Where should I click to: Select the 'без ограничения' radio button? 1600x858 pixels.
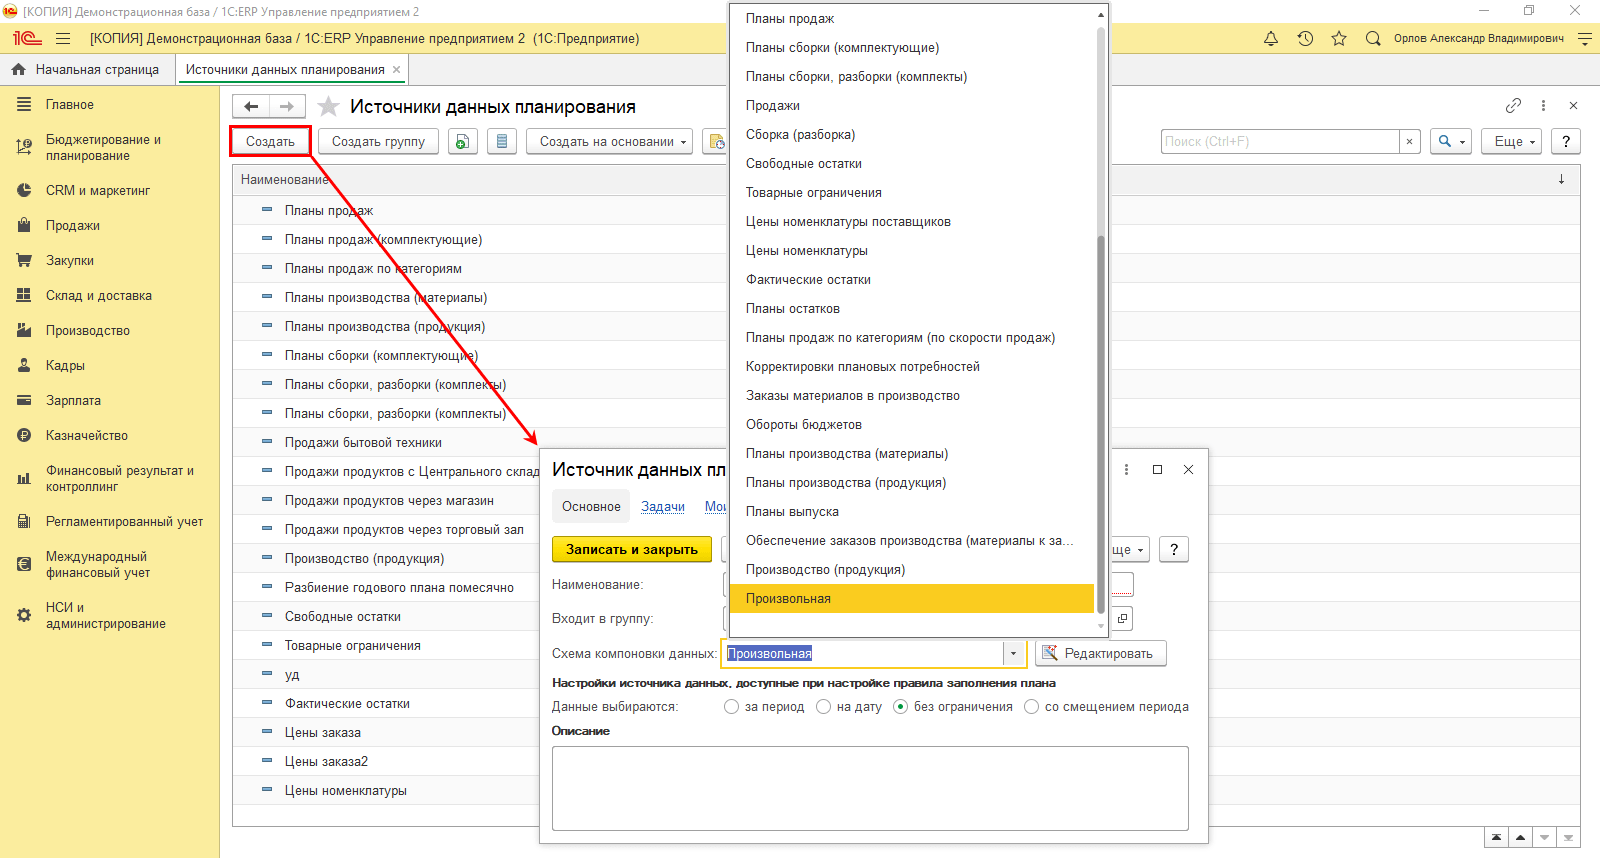pyautogui.click(x=900, y=706)
